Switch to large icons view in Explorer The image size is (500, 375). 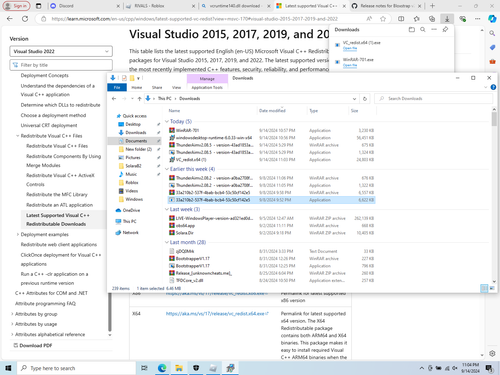point(492,288)
